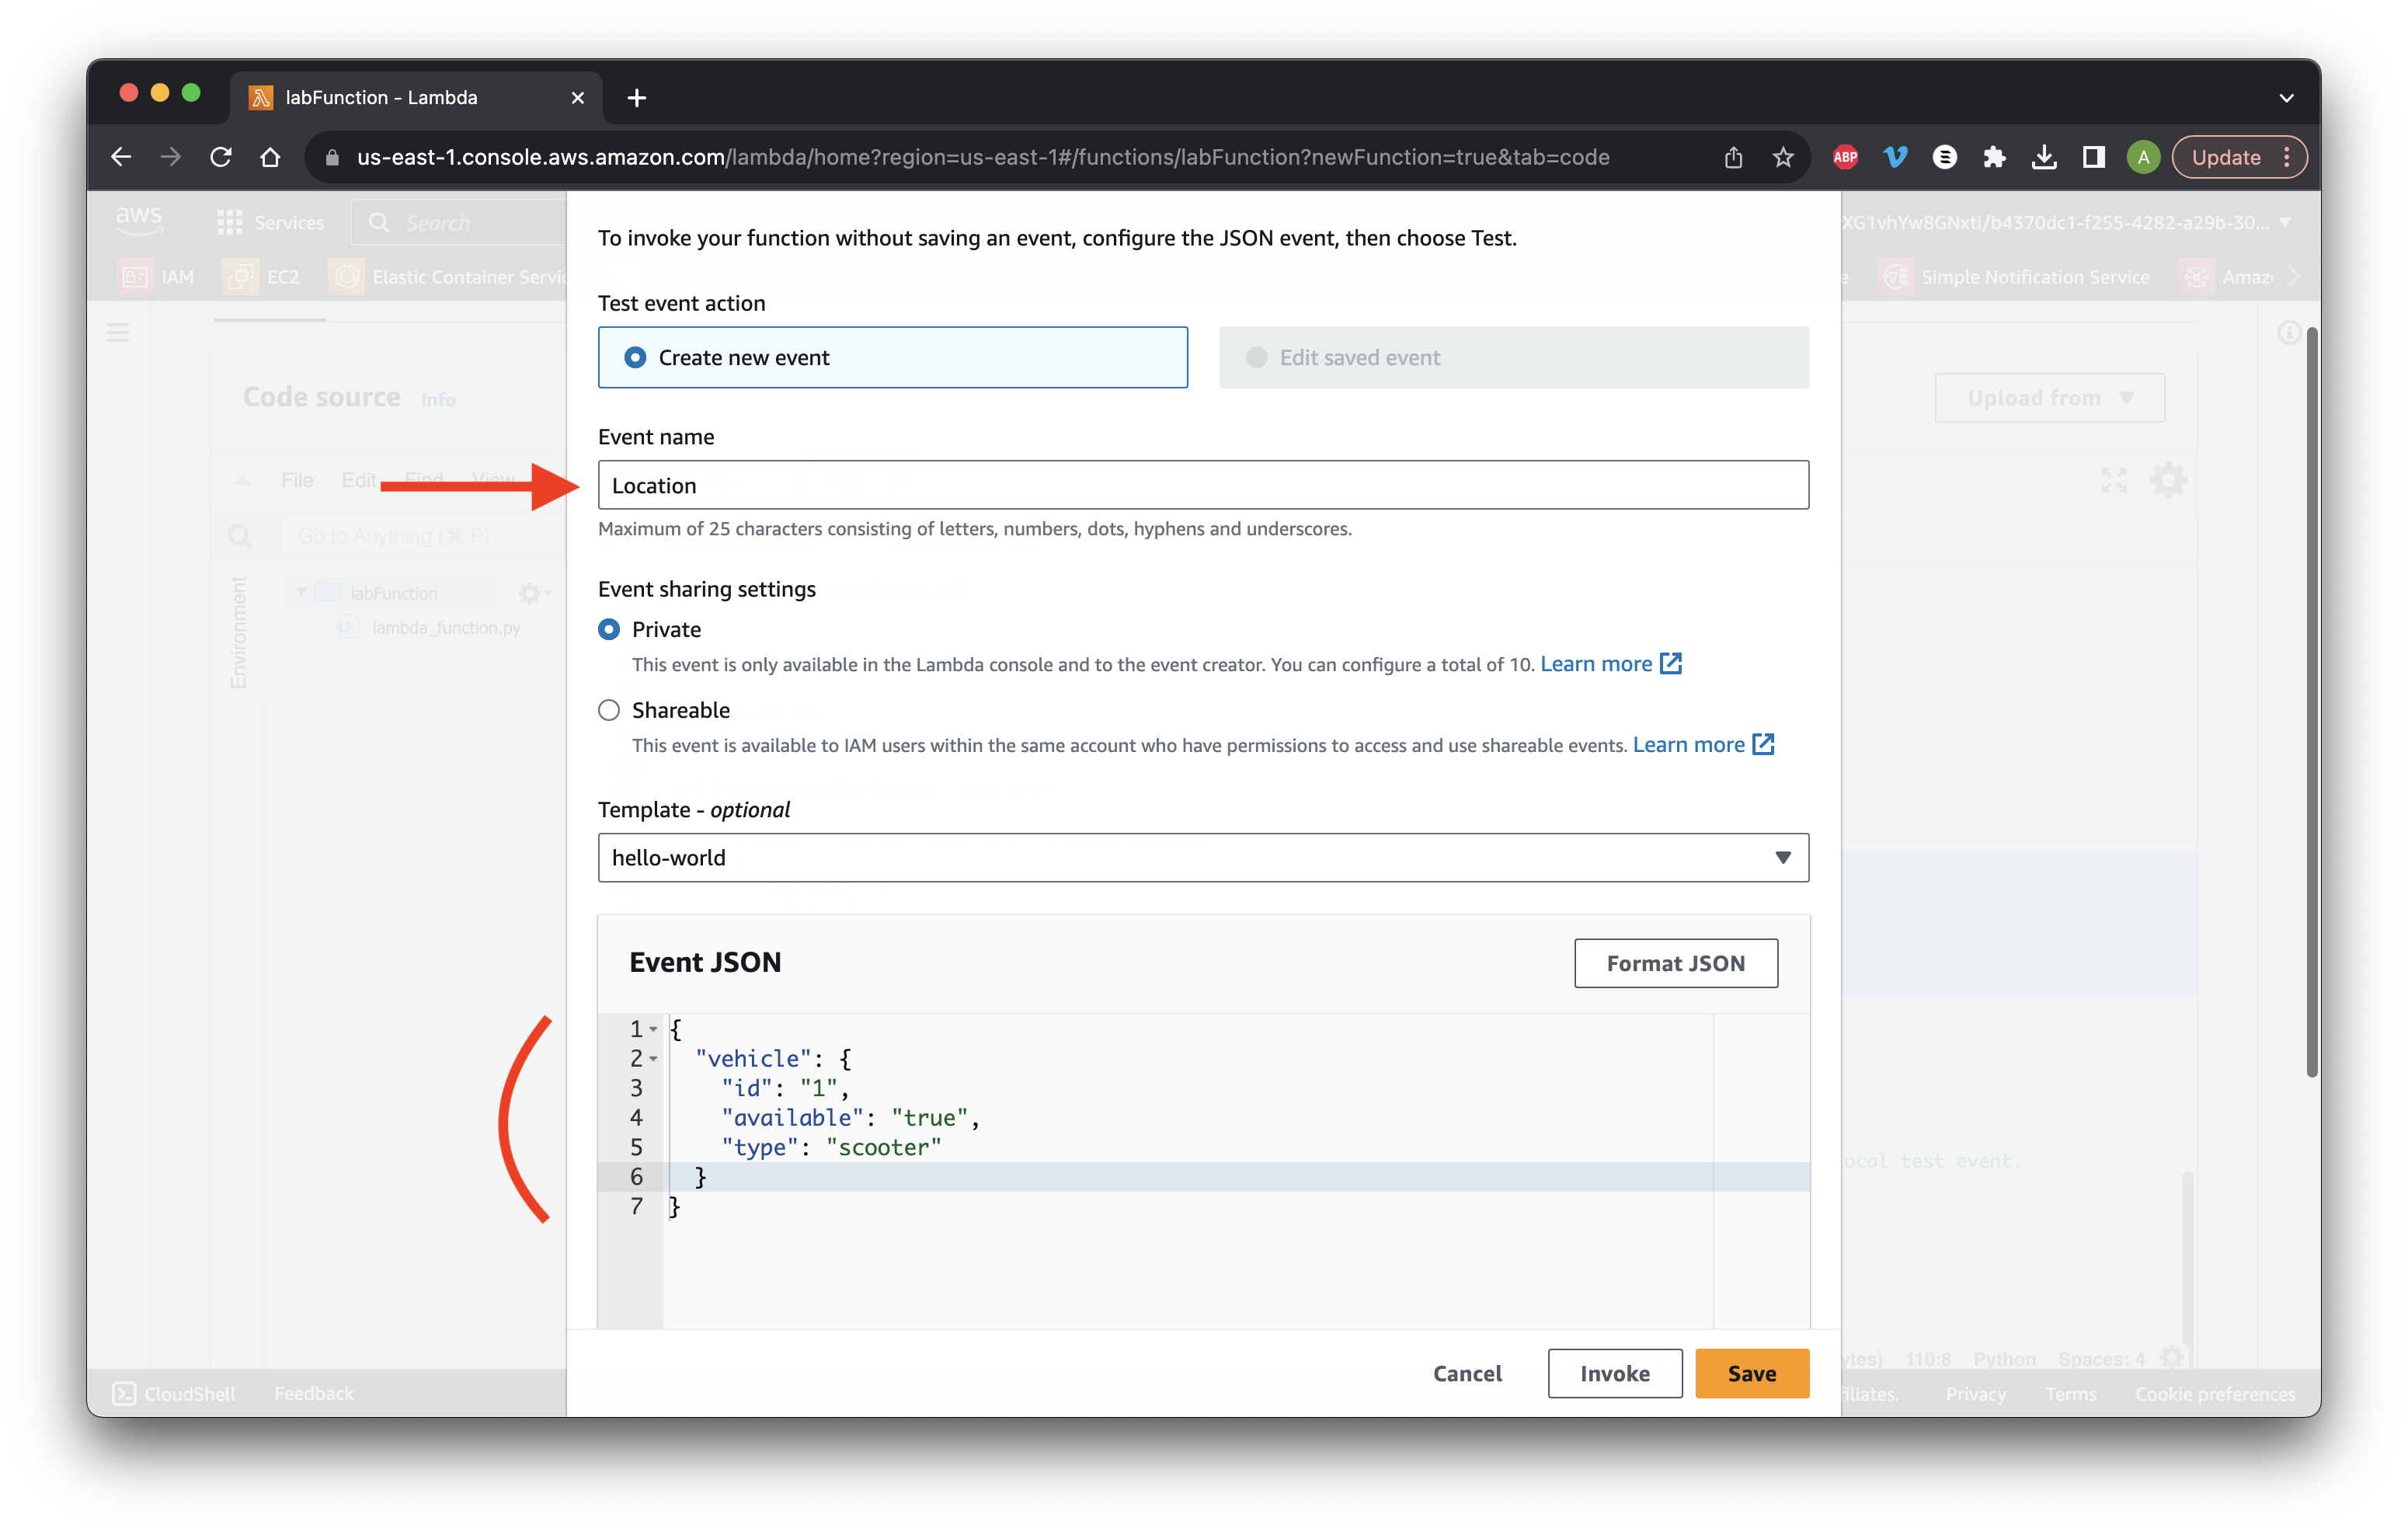Screen dimensions: 2408x1532
Task: Cancel the test event dialog
Action: [1467, 1373]
